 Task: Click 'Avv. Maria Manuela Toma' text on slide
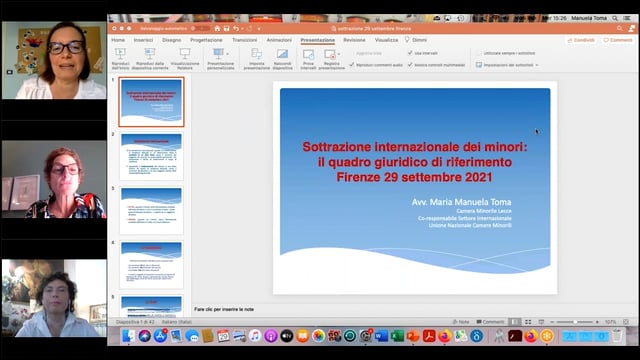point(461,202)
